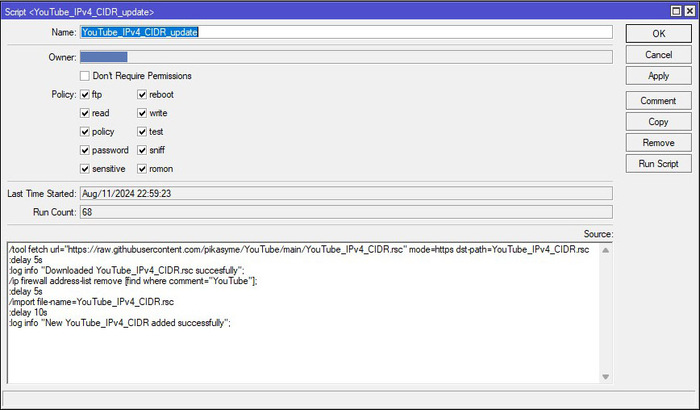Click the first ':delay 5s' line
700x410 pixels.
(26, 260)
